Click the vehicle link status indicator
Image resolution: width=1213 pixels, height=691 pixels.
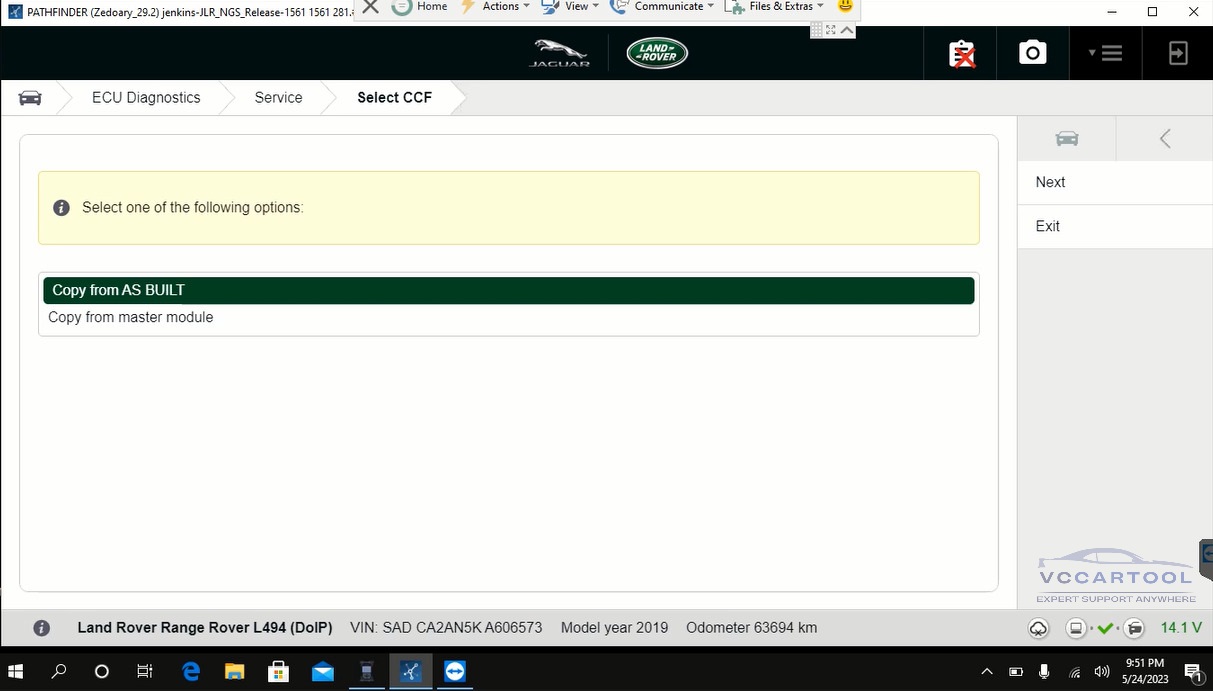(x=1105, y=628)
